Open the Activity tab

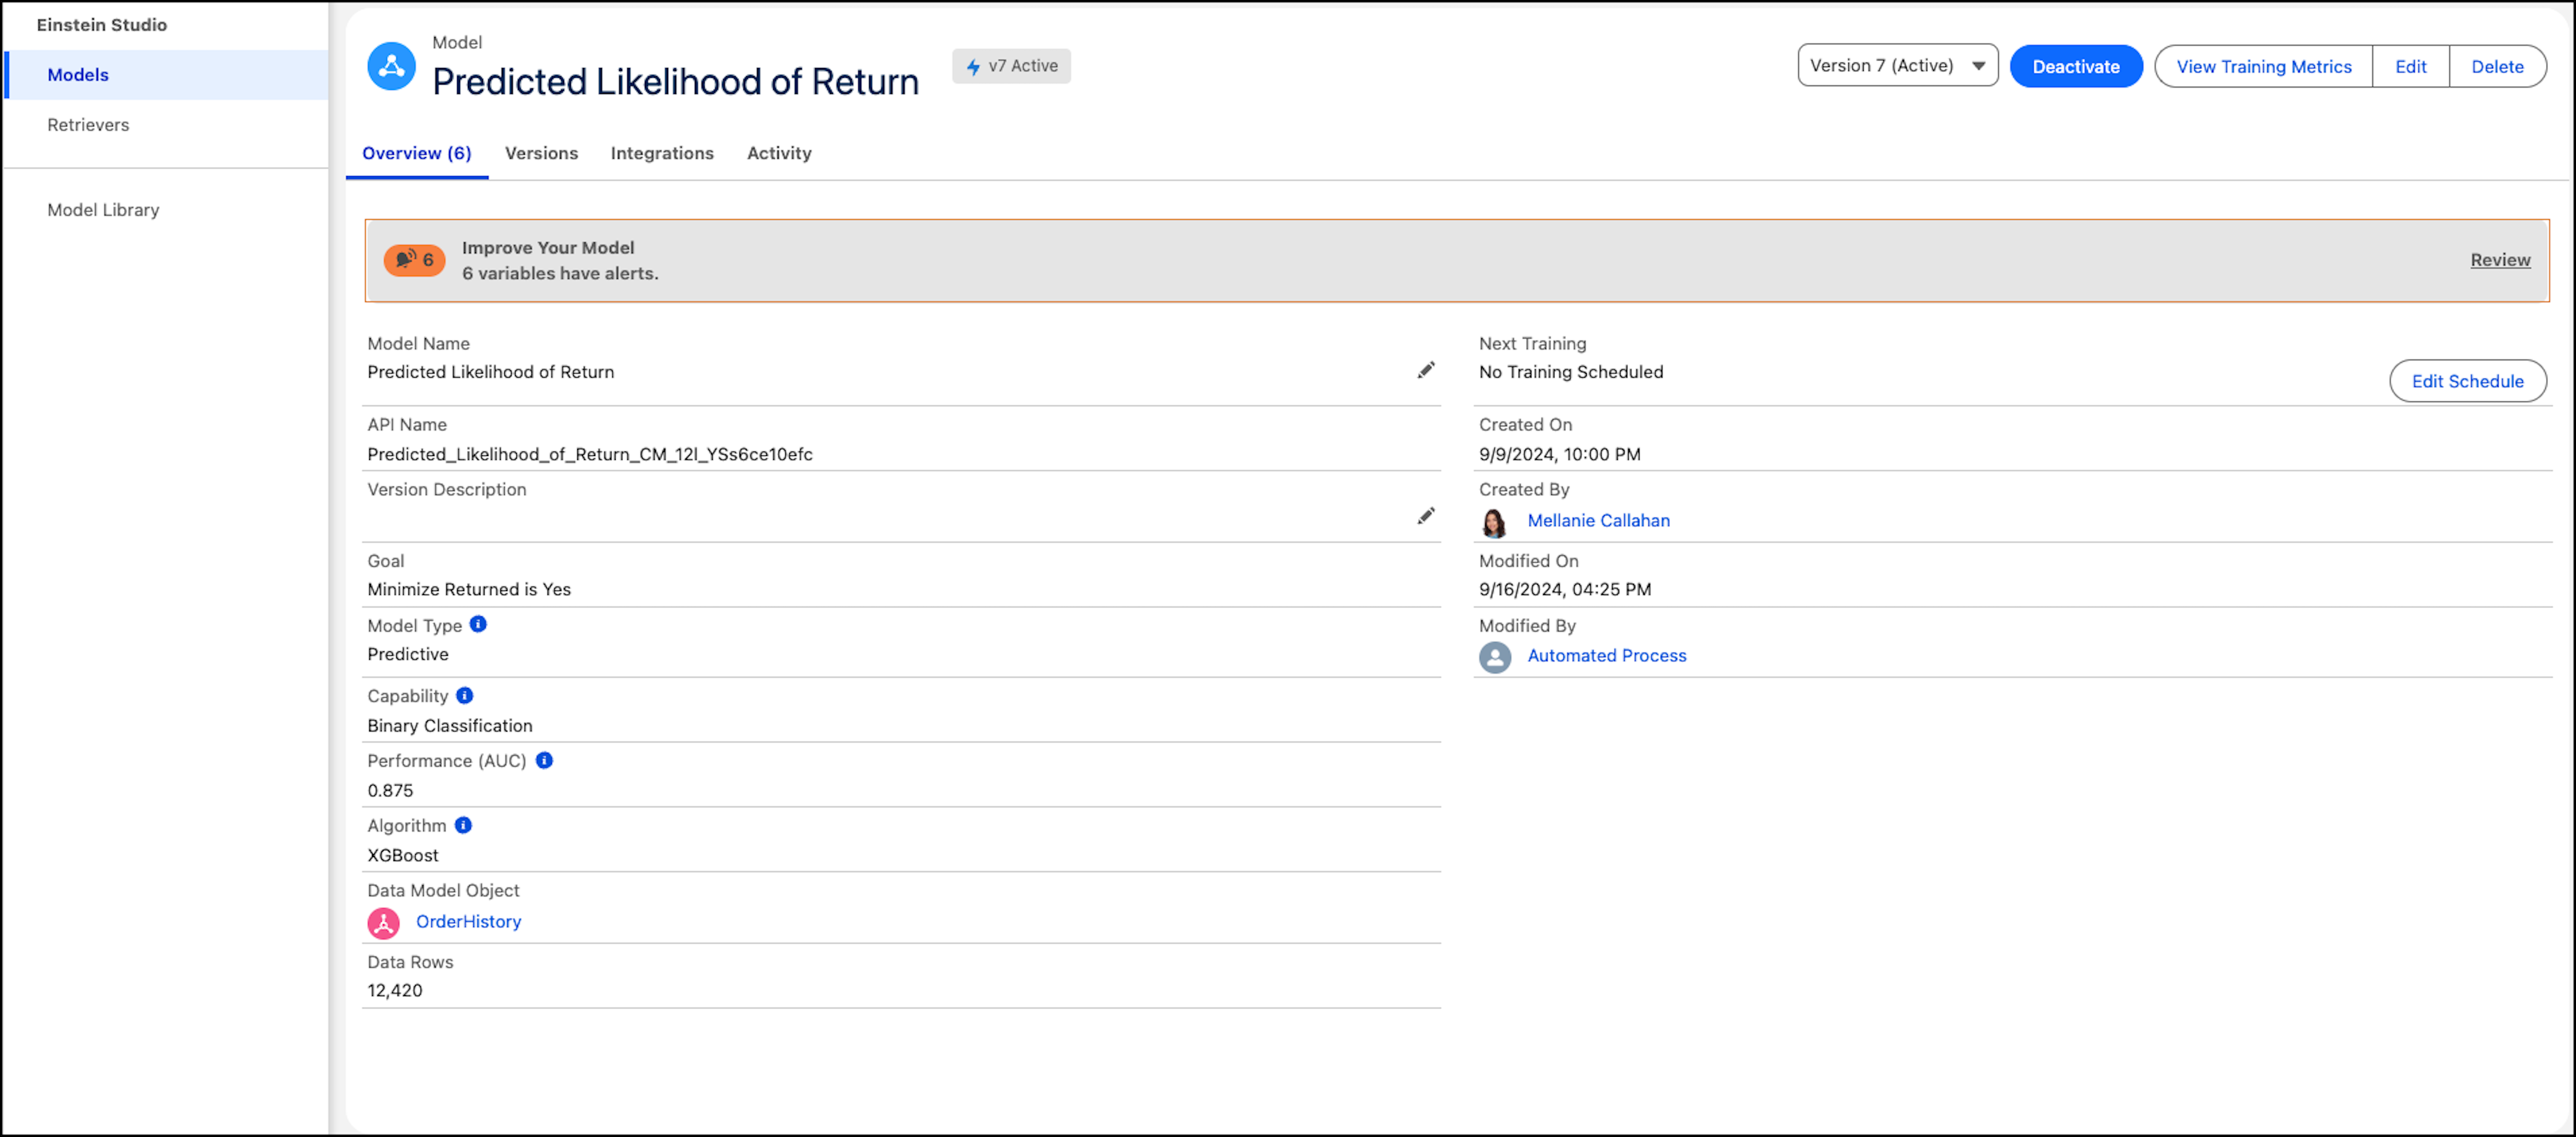coord(779,153)
